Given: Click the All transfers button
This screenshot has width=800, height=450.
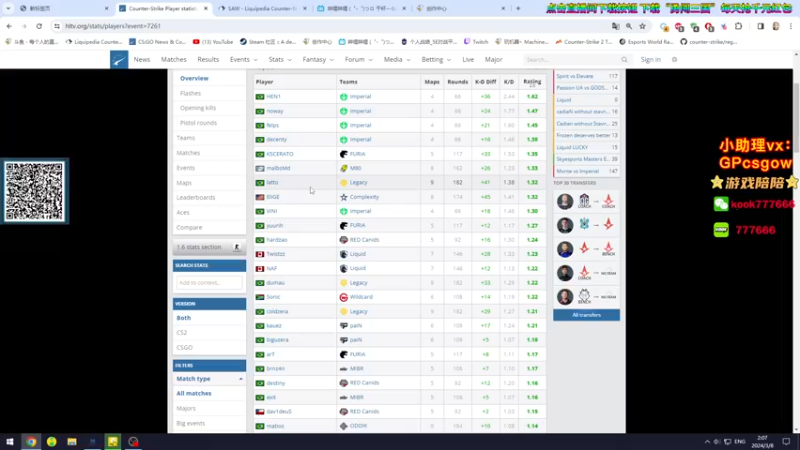Looking at the screenshot, I should click(586, 315).
